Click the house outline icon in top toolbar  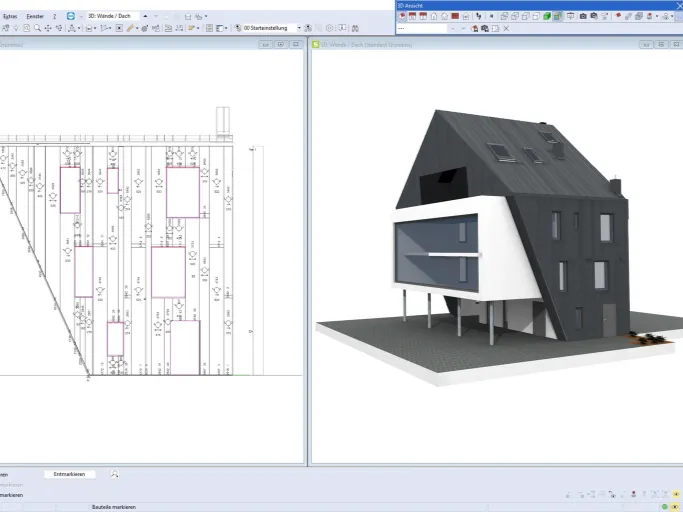coord(188,17)
